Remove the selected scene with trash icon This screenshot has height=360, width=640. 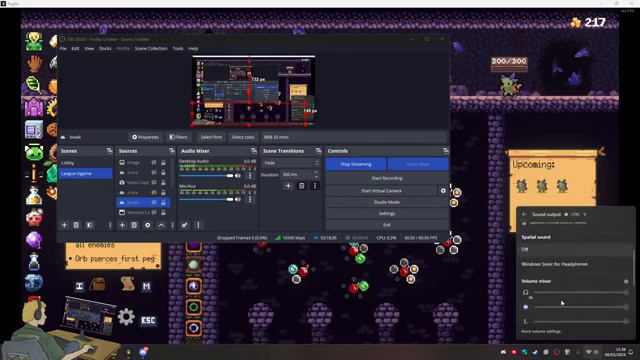click(76, 225)
